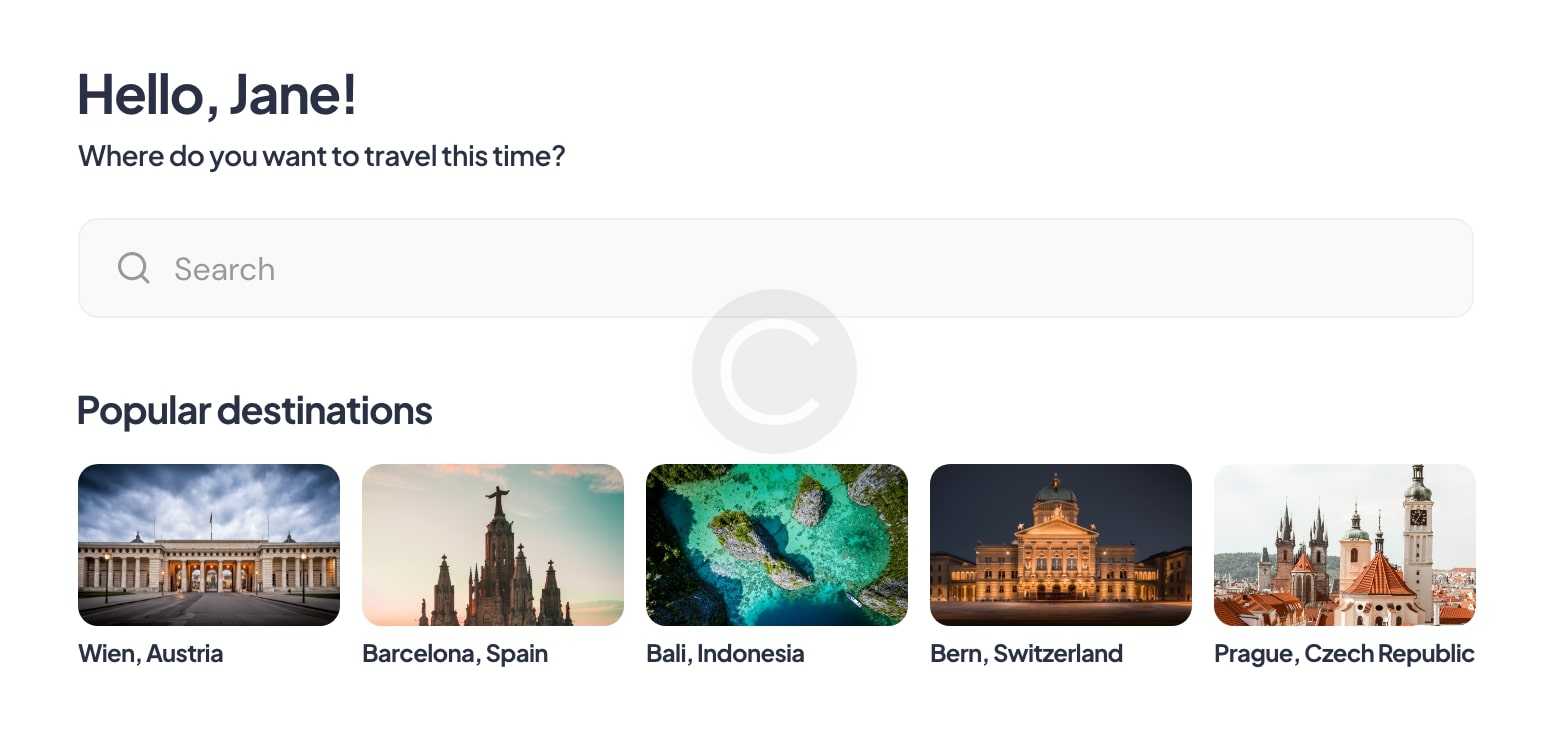
Task: Choose the Prague rooftops photo thumbnail
Action: coord(1345,544)
